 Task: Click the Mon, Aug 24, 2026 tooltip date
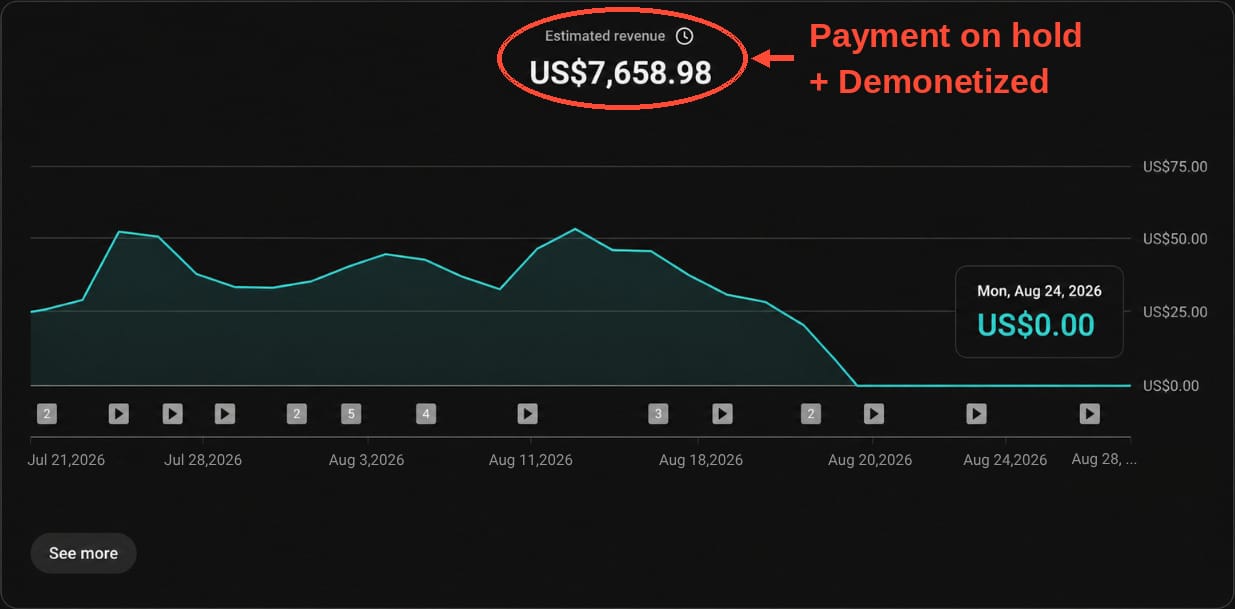(x=1039, y=291)
